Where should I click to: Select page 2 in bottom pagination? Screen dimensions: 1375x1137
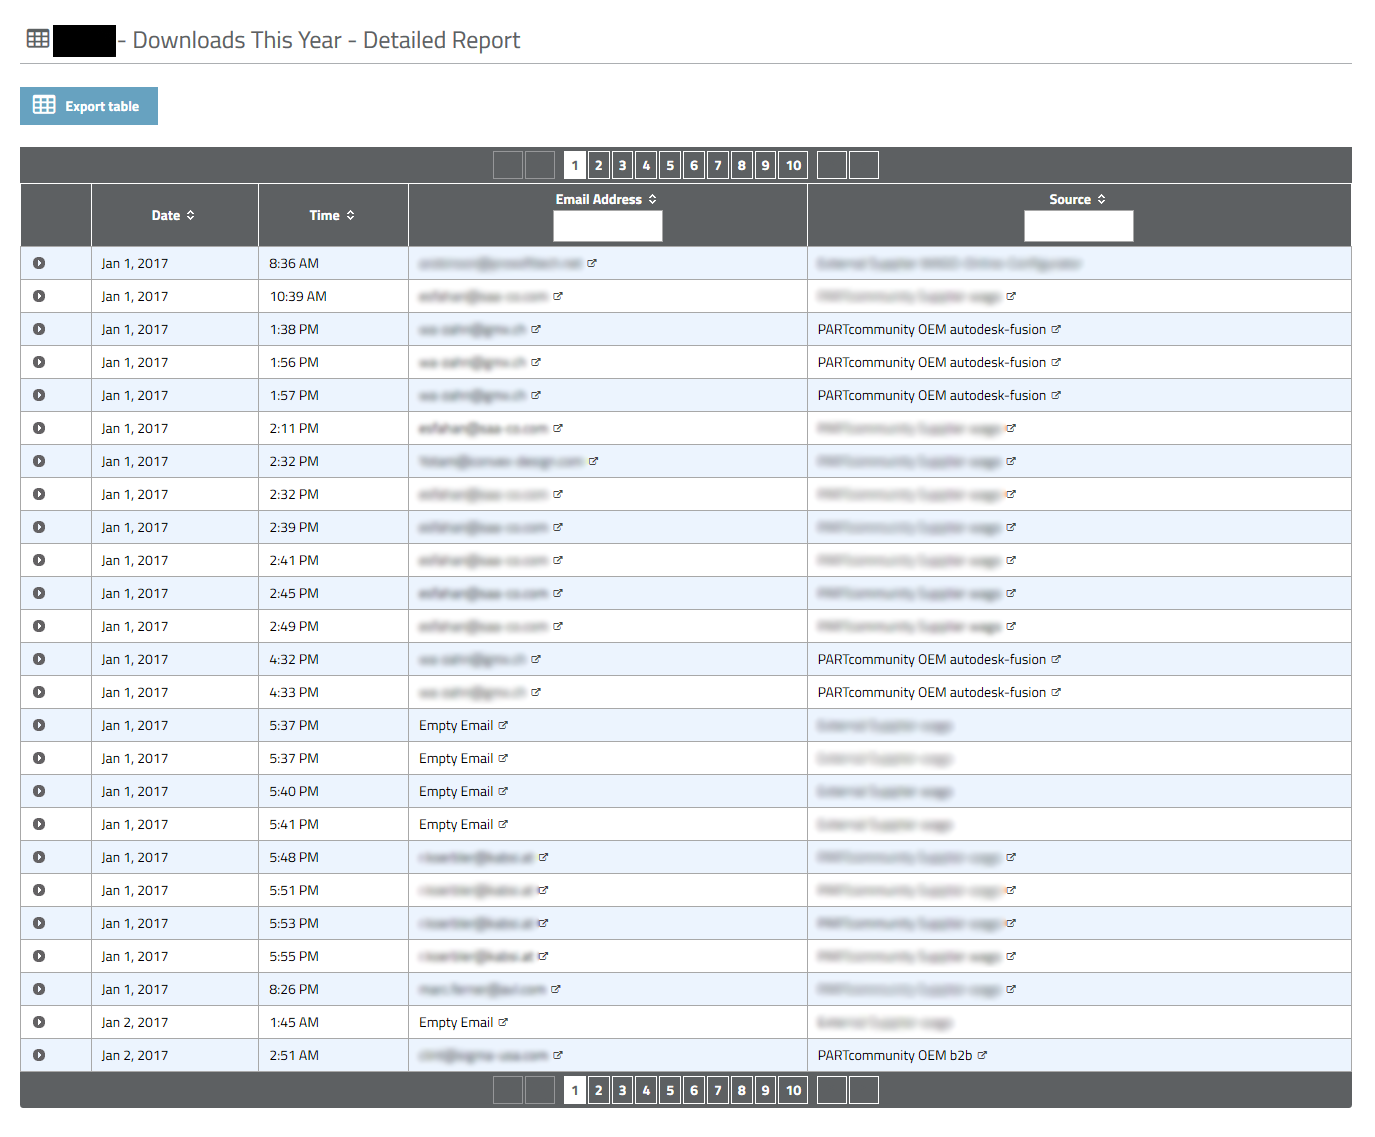[x=598, y=1089]
